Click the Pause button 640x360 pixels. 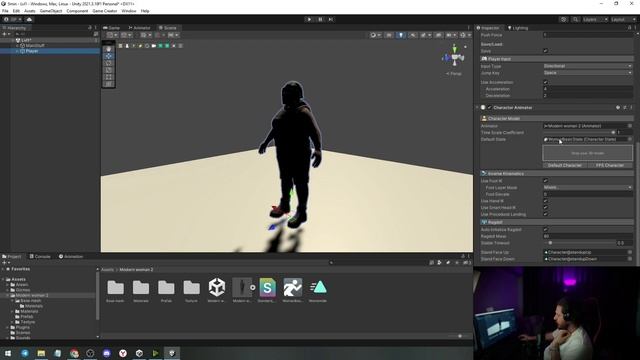[320, 19]
